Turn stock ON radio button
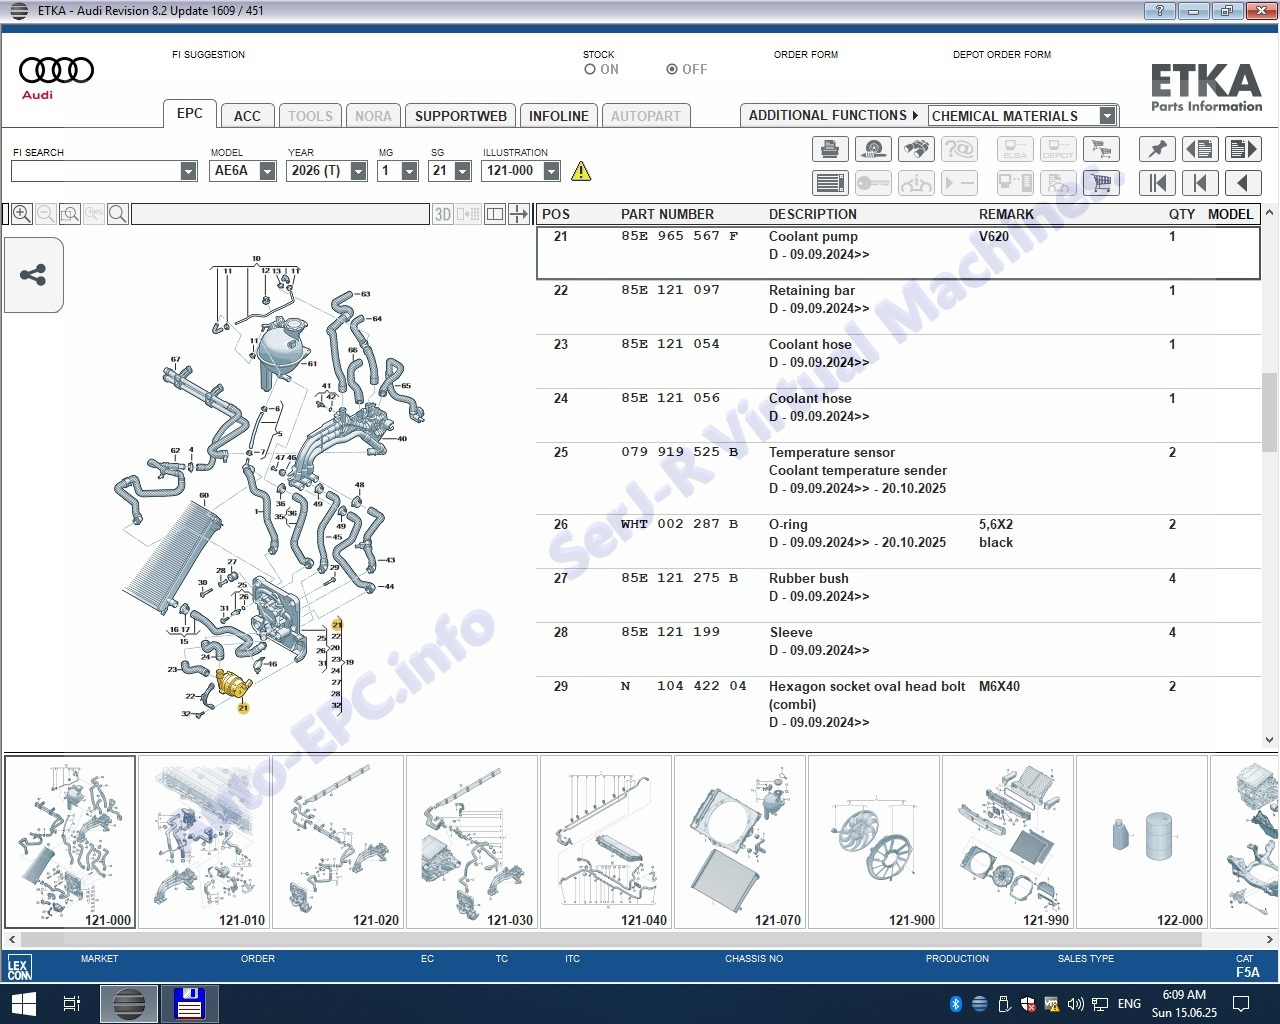This screenshot has height=1024, width=1280. point(590,70)
